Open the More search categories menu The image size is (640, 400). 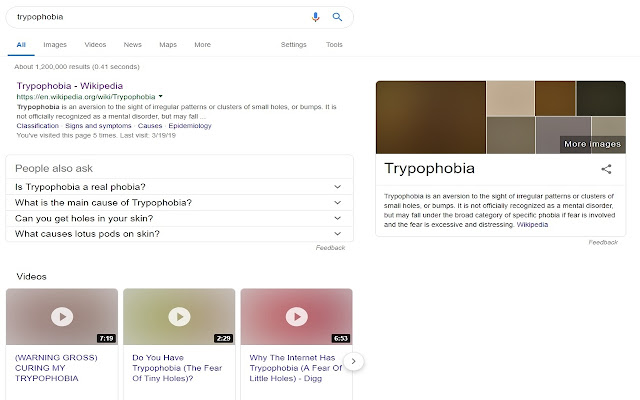(x=202, y=45)
